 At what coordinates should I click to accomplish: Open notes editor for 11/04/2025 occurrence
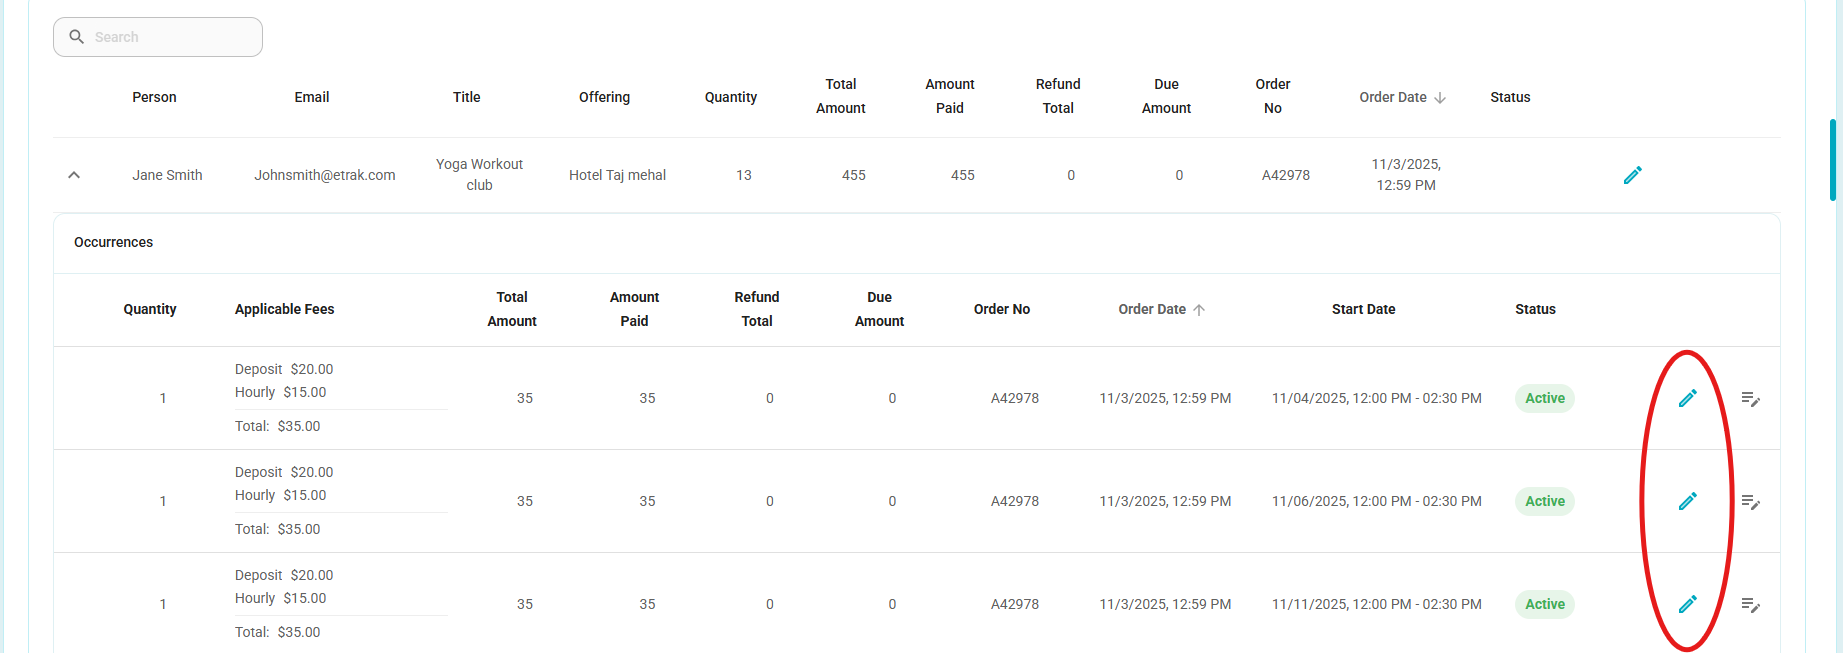click(x=1750, y=399)
